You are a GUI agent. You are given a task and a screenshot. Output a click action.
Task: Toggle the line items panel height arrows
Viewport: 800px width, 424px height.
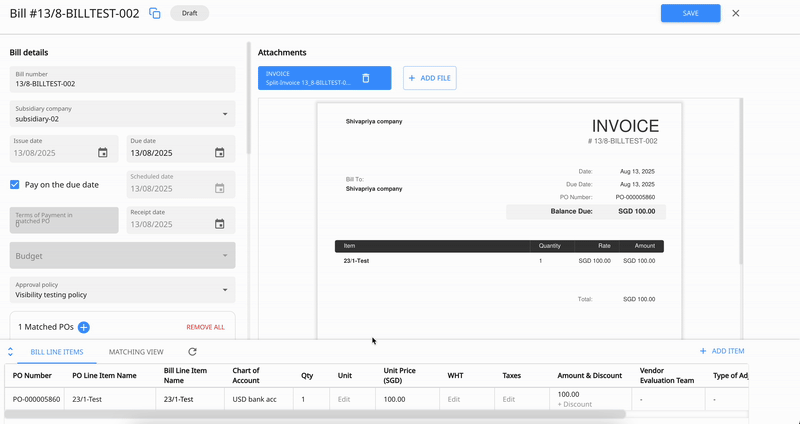[10, 352]
